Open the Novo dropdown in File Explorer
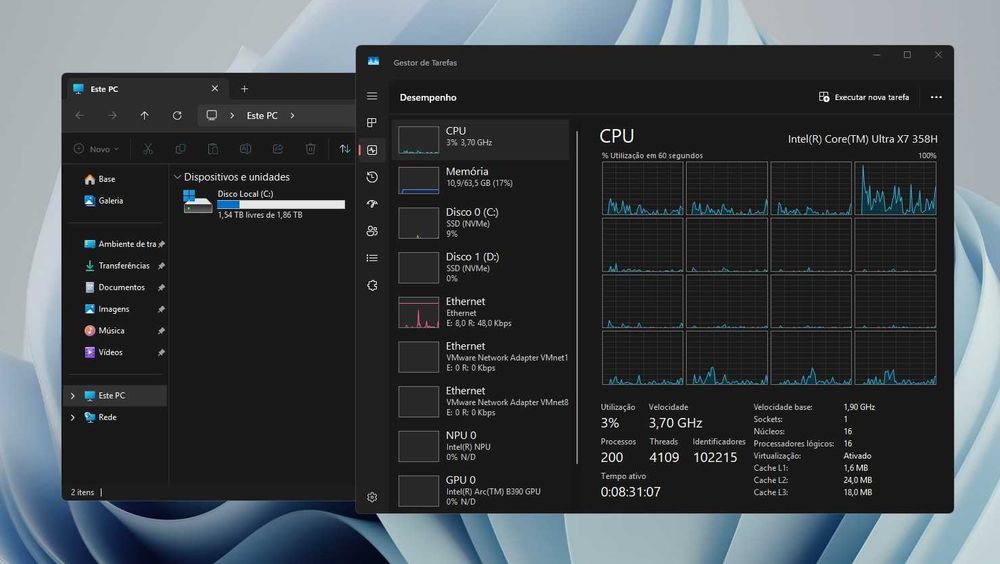This screenshot has width=1000, height=564. 96,149
